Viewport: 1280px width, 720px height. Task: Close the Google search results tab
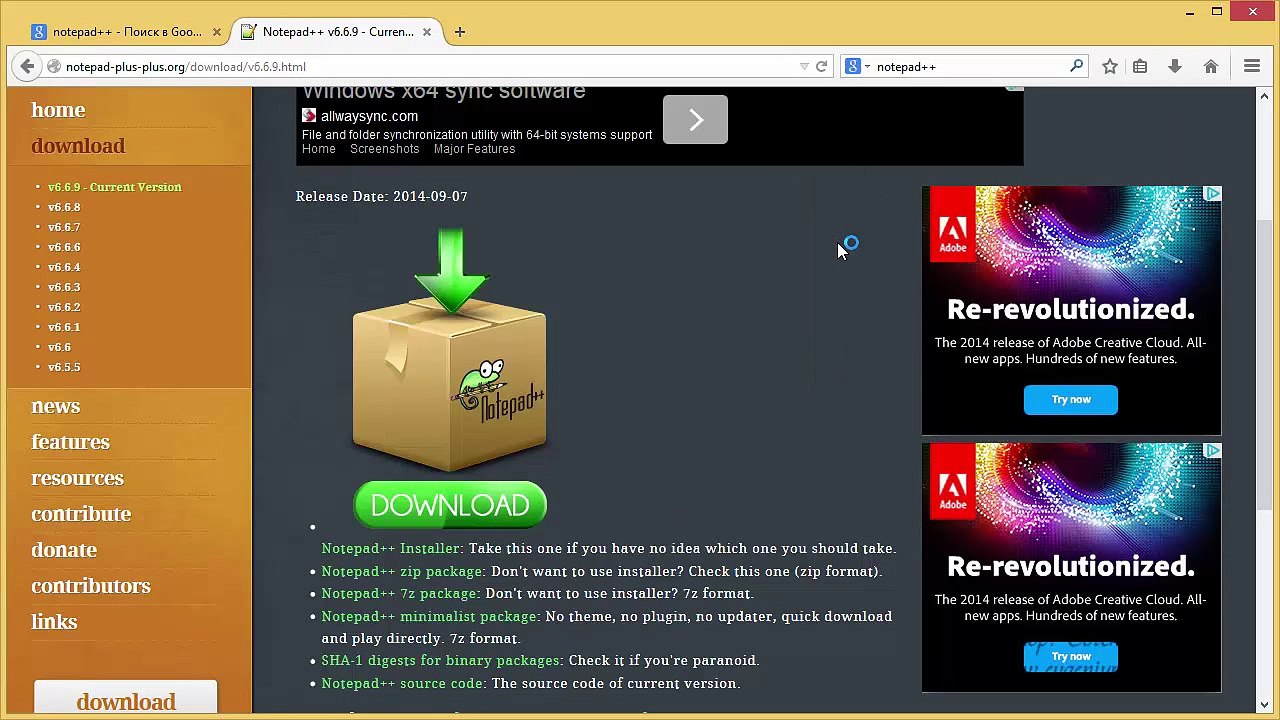(216, 32)
